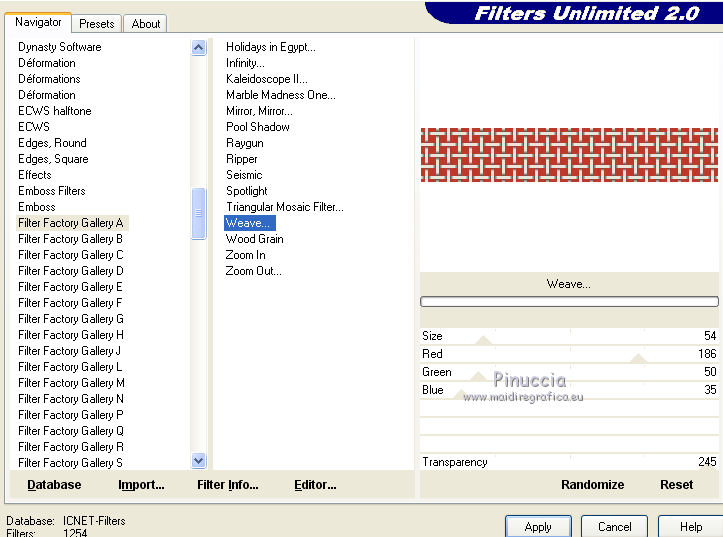Click the category list scroll down arrow
The height and width of the screenshot is (537, 723).
[x=199, y=460]
